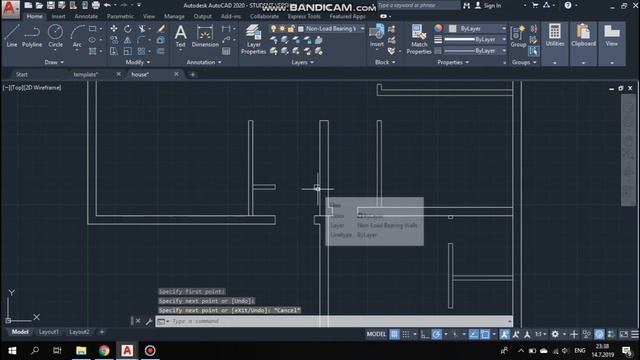Select the Circle tool
The height and width of the screenshot is (360, 640).
point(55,36)
